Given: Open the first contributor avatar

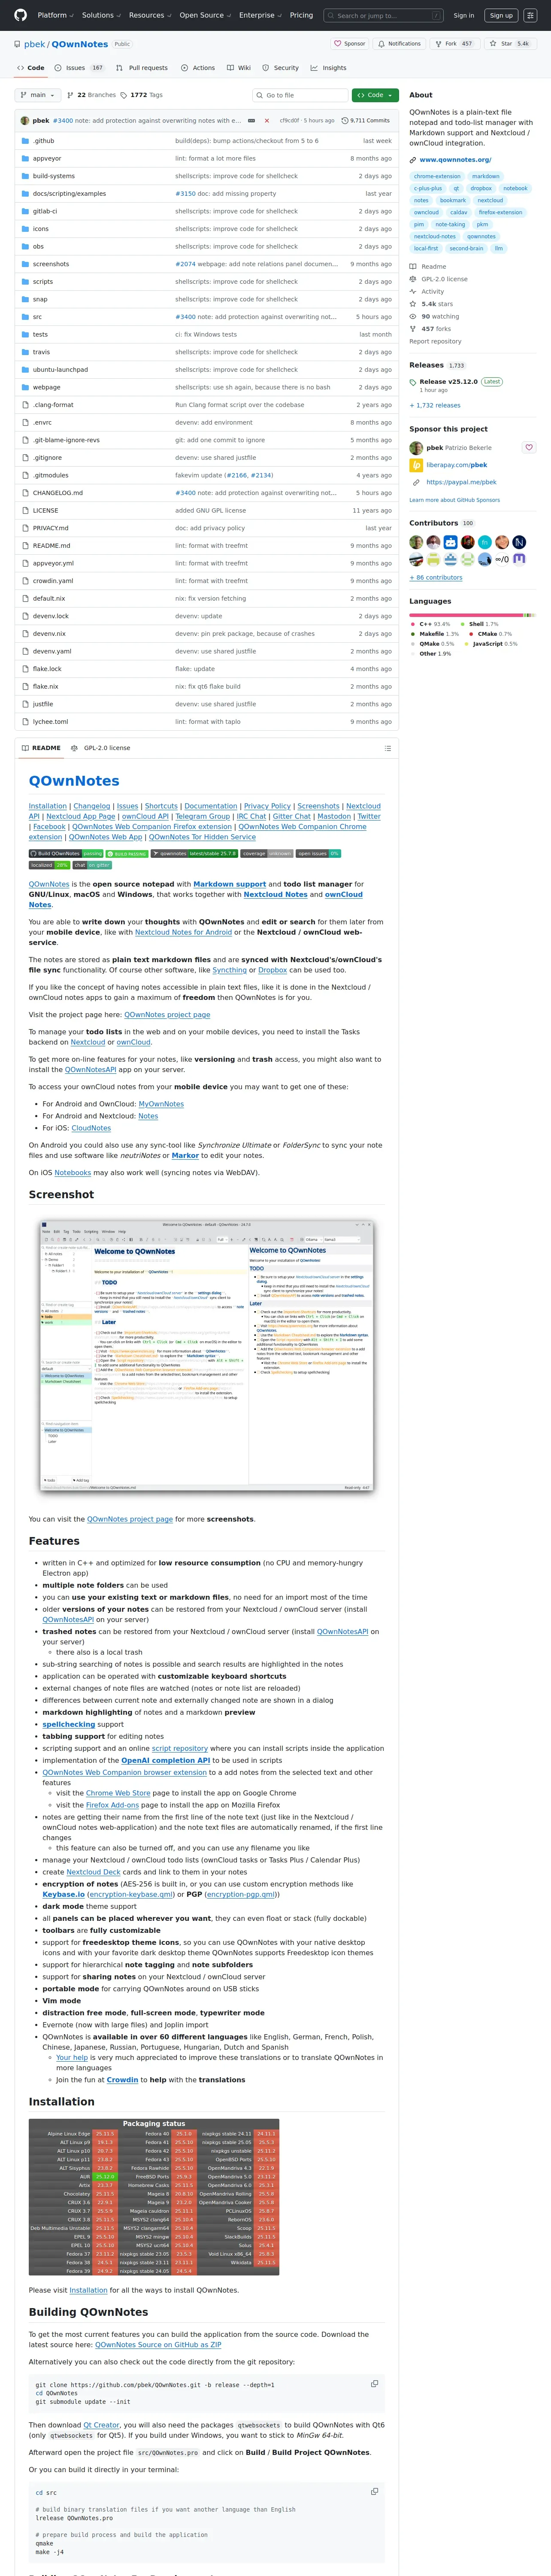Looking at the screenshot, I should [416, 542].
